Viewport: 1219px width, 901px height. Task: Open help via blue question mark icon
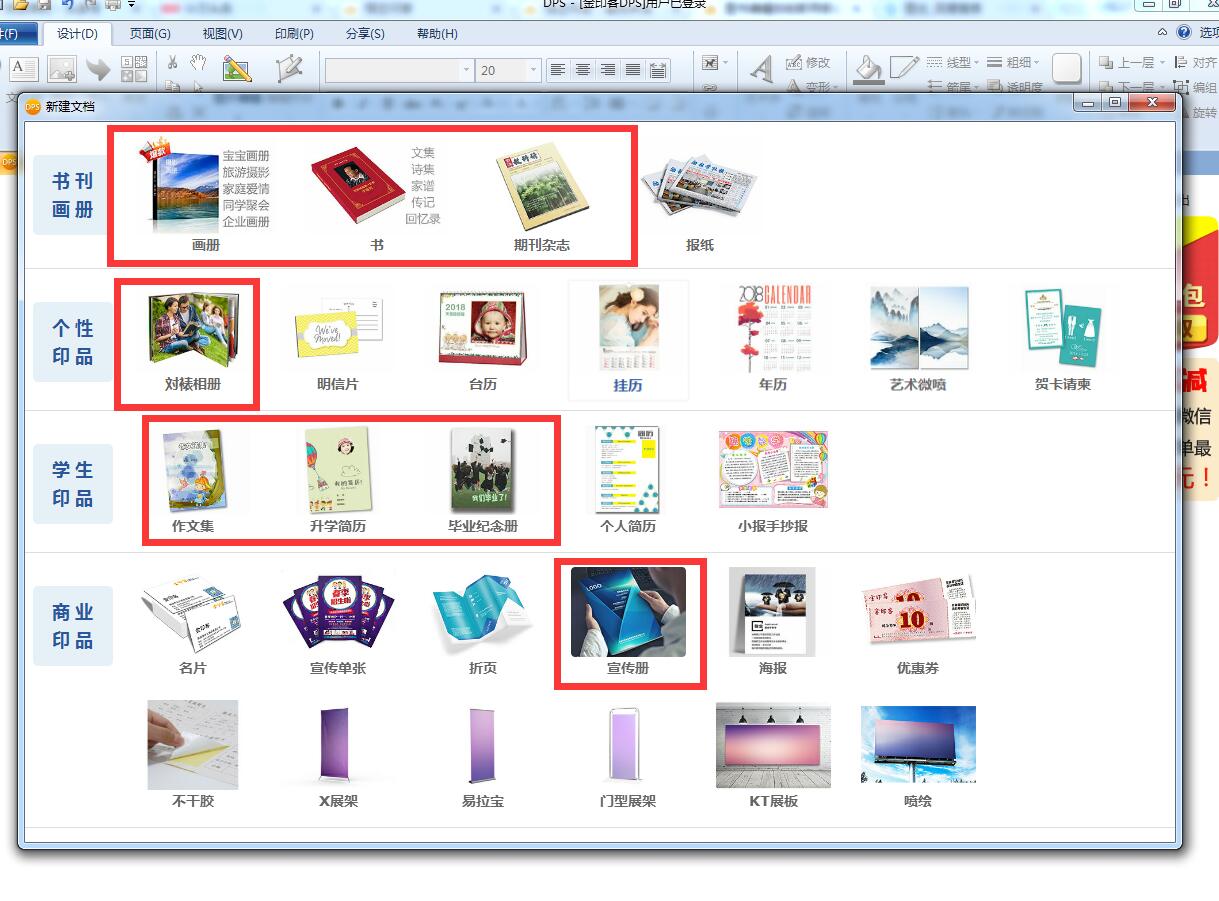pos(1184,33)
